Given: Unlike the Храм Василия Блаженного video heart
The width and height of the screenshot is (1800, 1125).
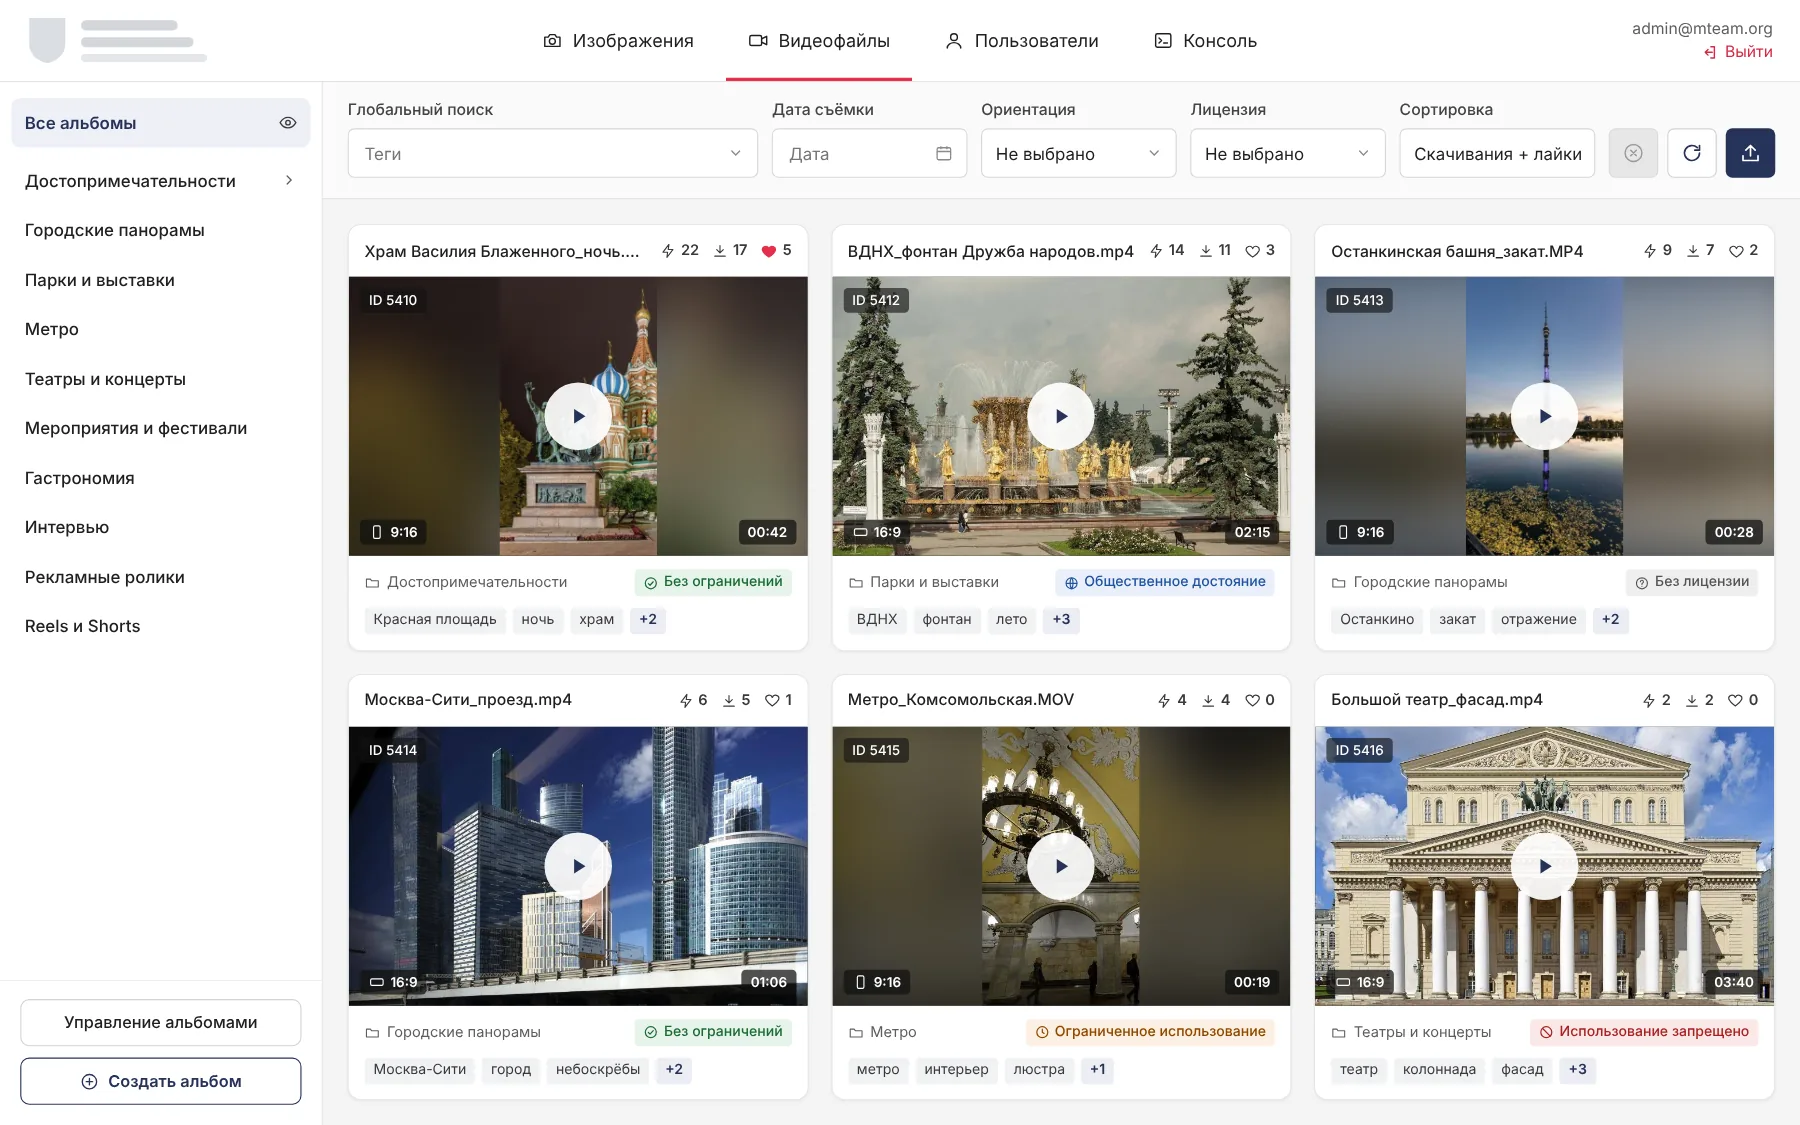Looking at the screenshot, I should [768, 251].
